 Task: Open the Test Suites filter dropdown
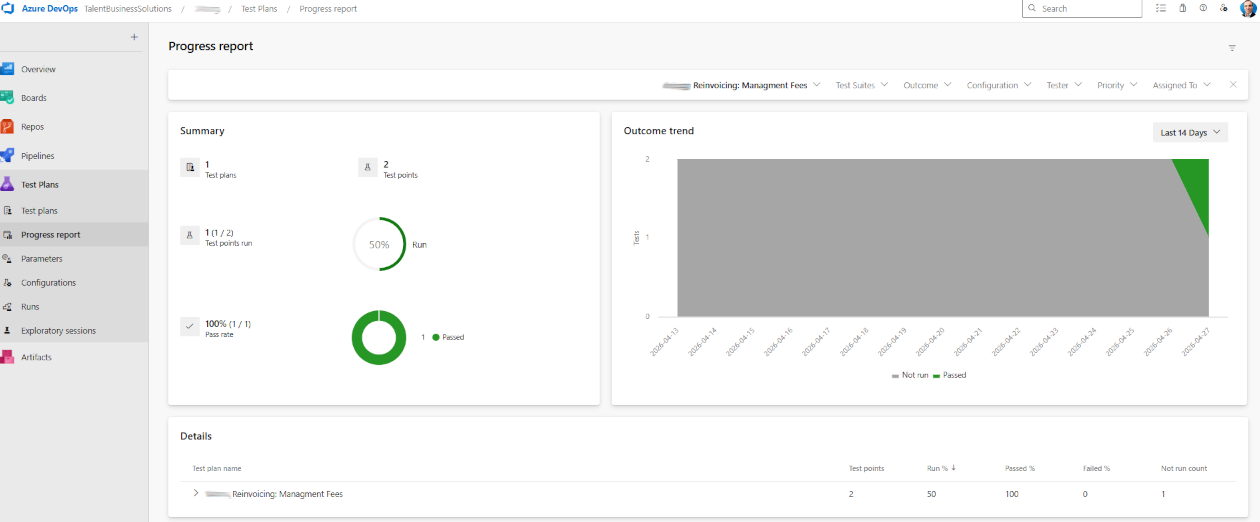[x=862, y=85]
